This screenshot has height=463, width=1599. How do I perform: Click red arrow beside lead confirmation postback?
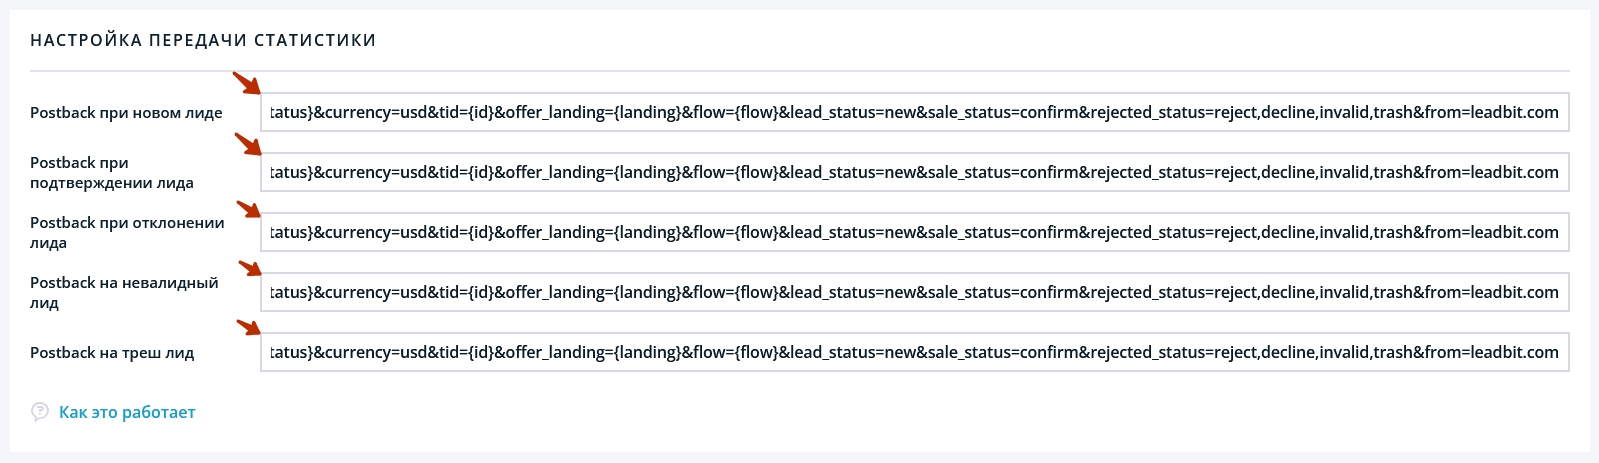[247, 144]
